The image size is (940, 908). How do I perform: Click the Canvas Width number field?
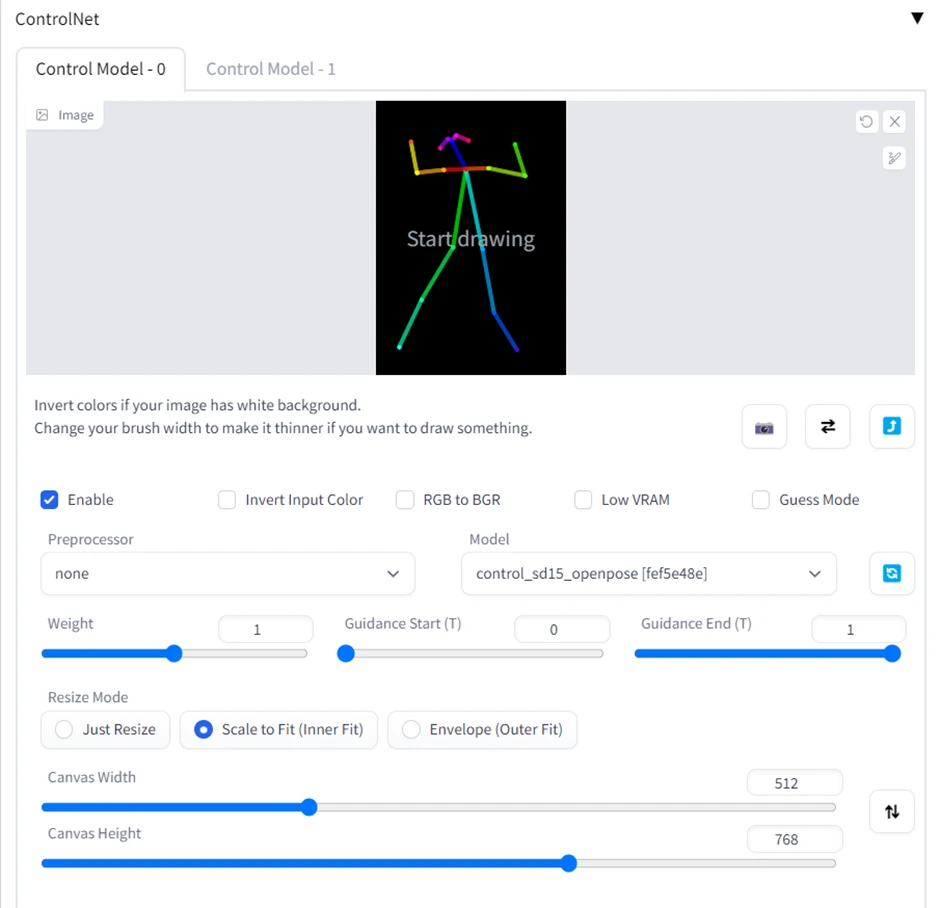[795, 784]
